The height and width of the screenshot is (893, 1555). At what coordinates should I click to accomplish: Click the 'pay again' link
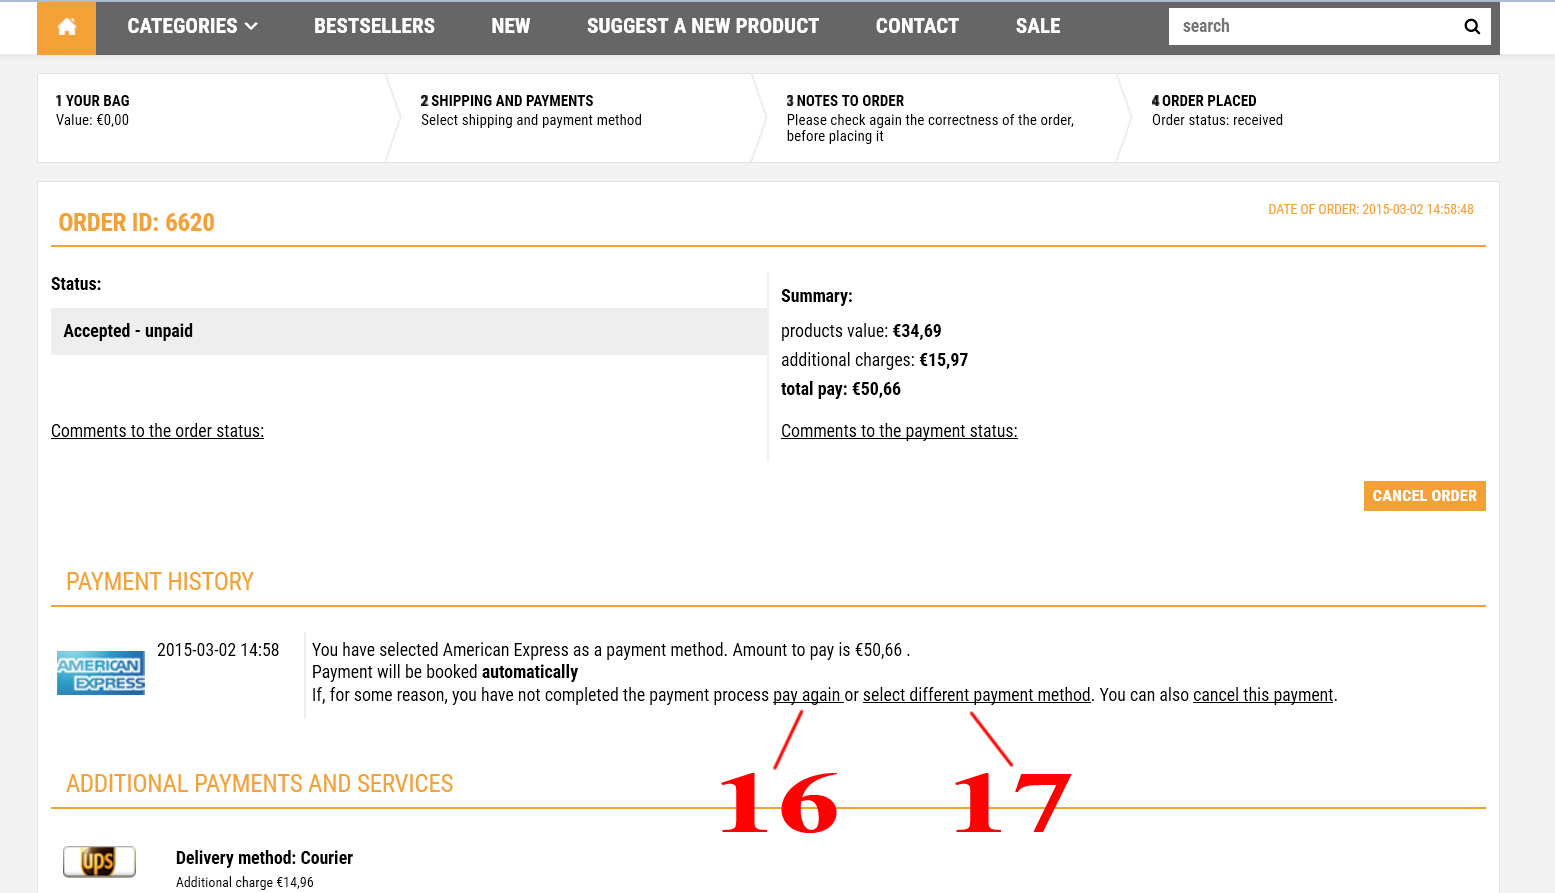[807, 695]
